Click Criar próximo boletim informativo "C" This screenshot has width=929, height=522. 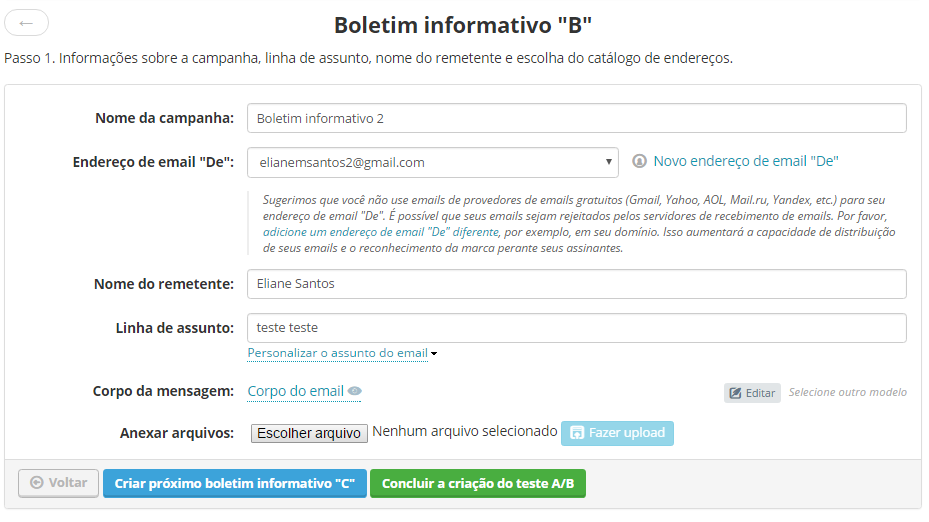(x=235, y=483)
